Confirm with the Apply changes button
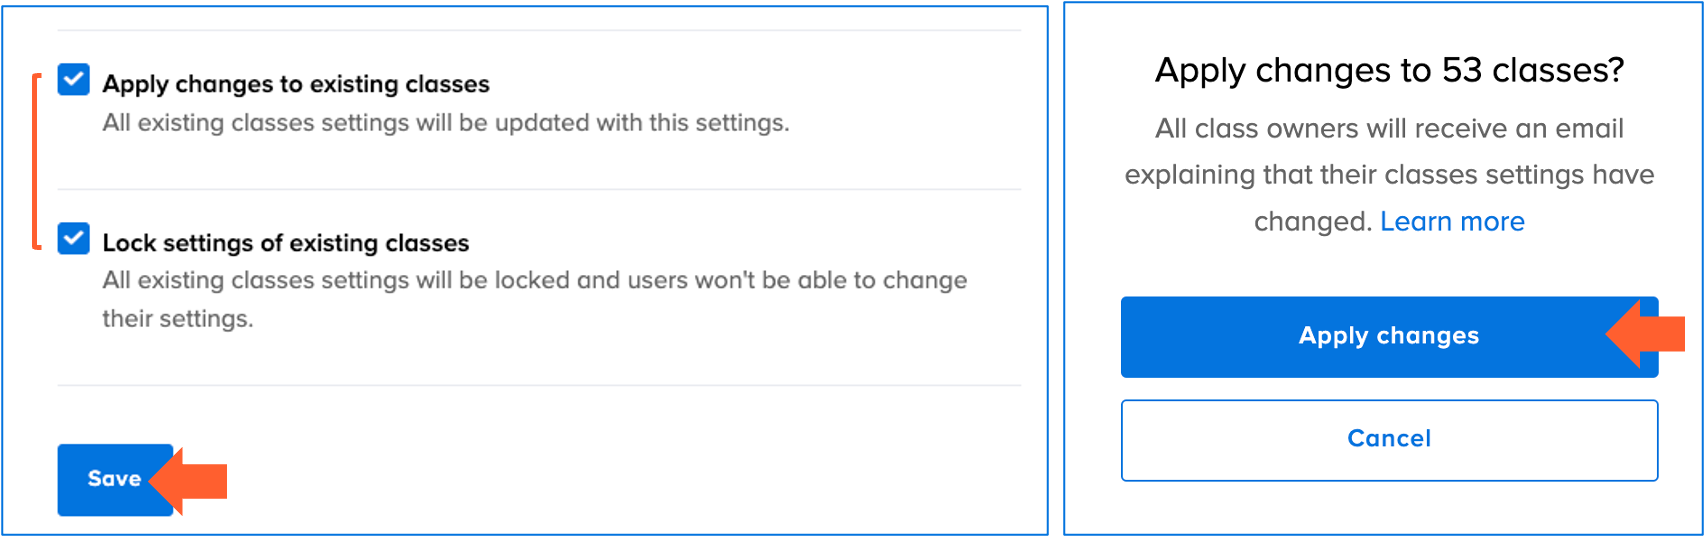The width and height of the screenshot is (1704, 536). coord(1388,336)
